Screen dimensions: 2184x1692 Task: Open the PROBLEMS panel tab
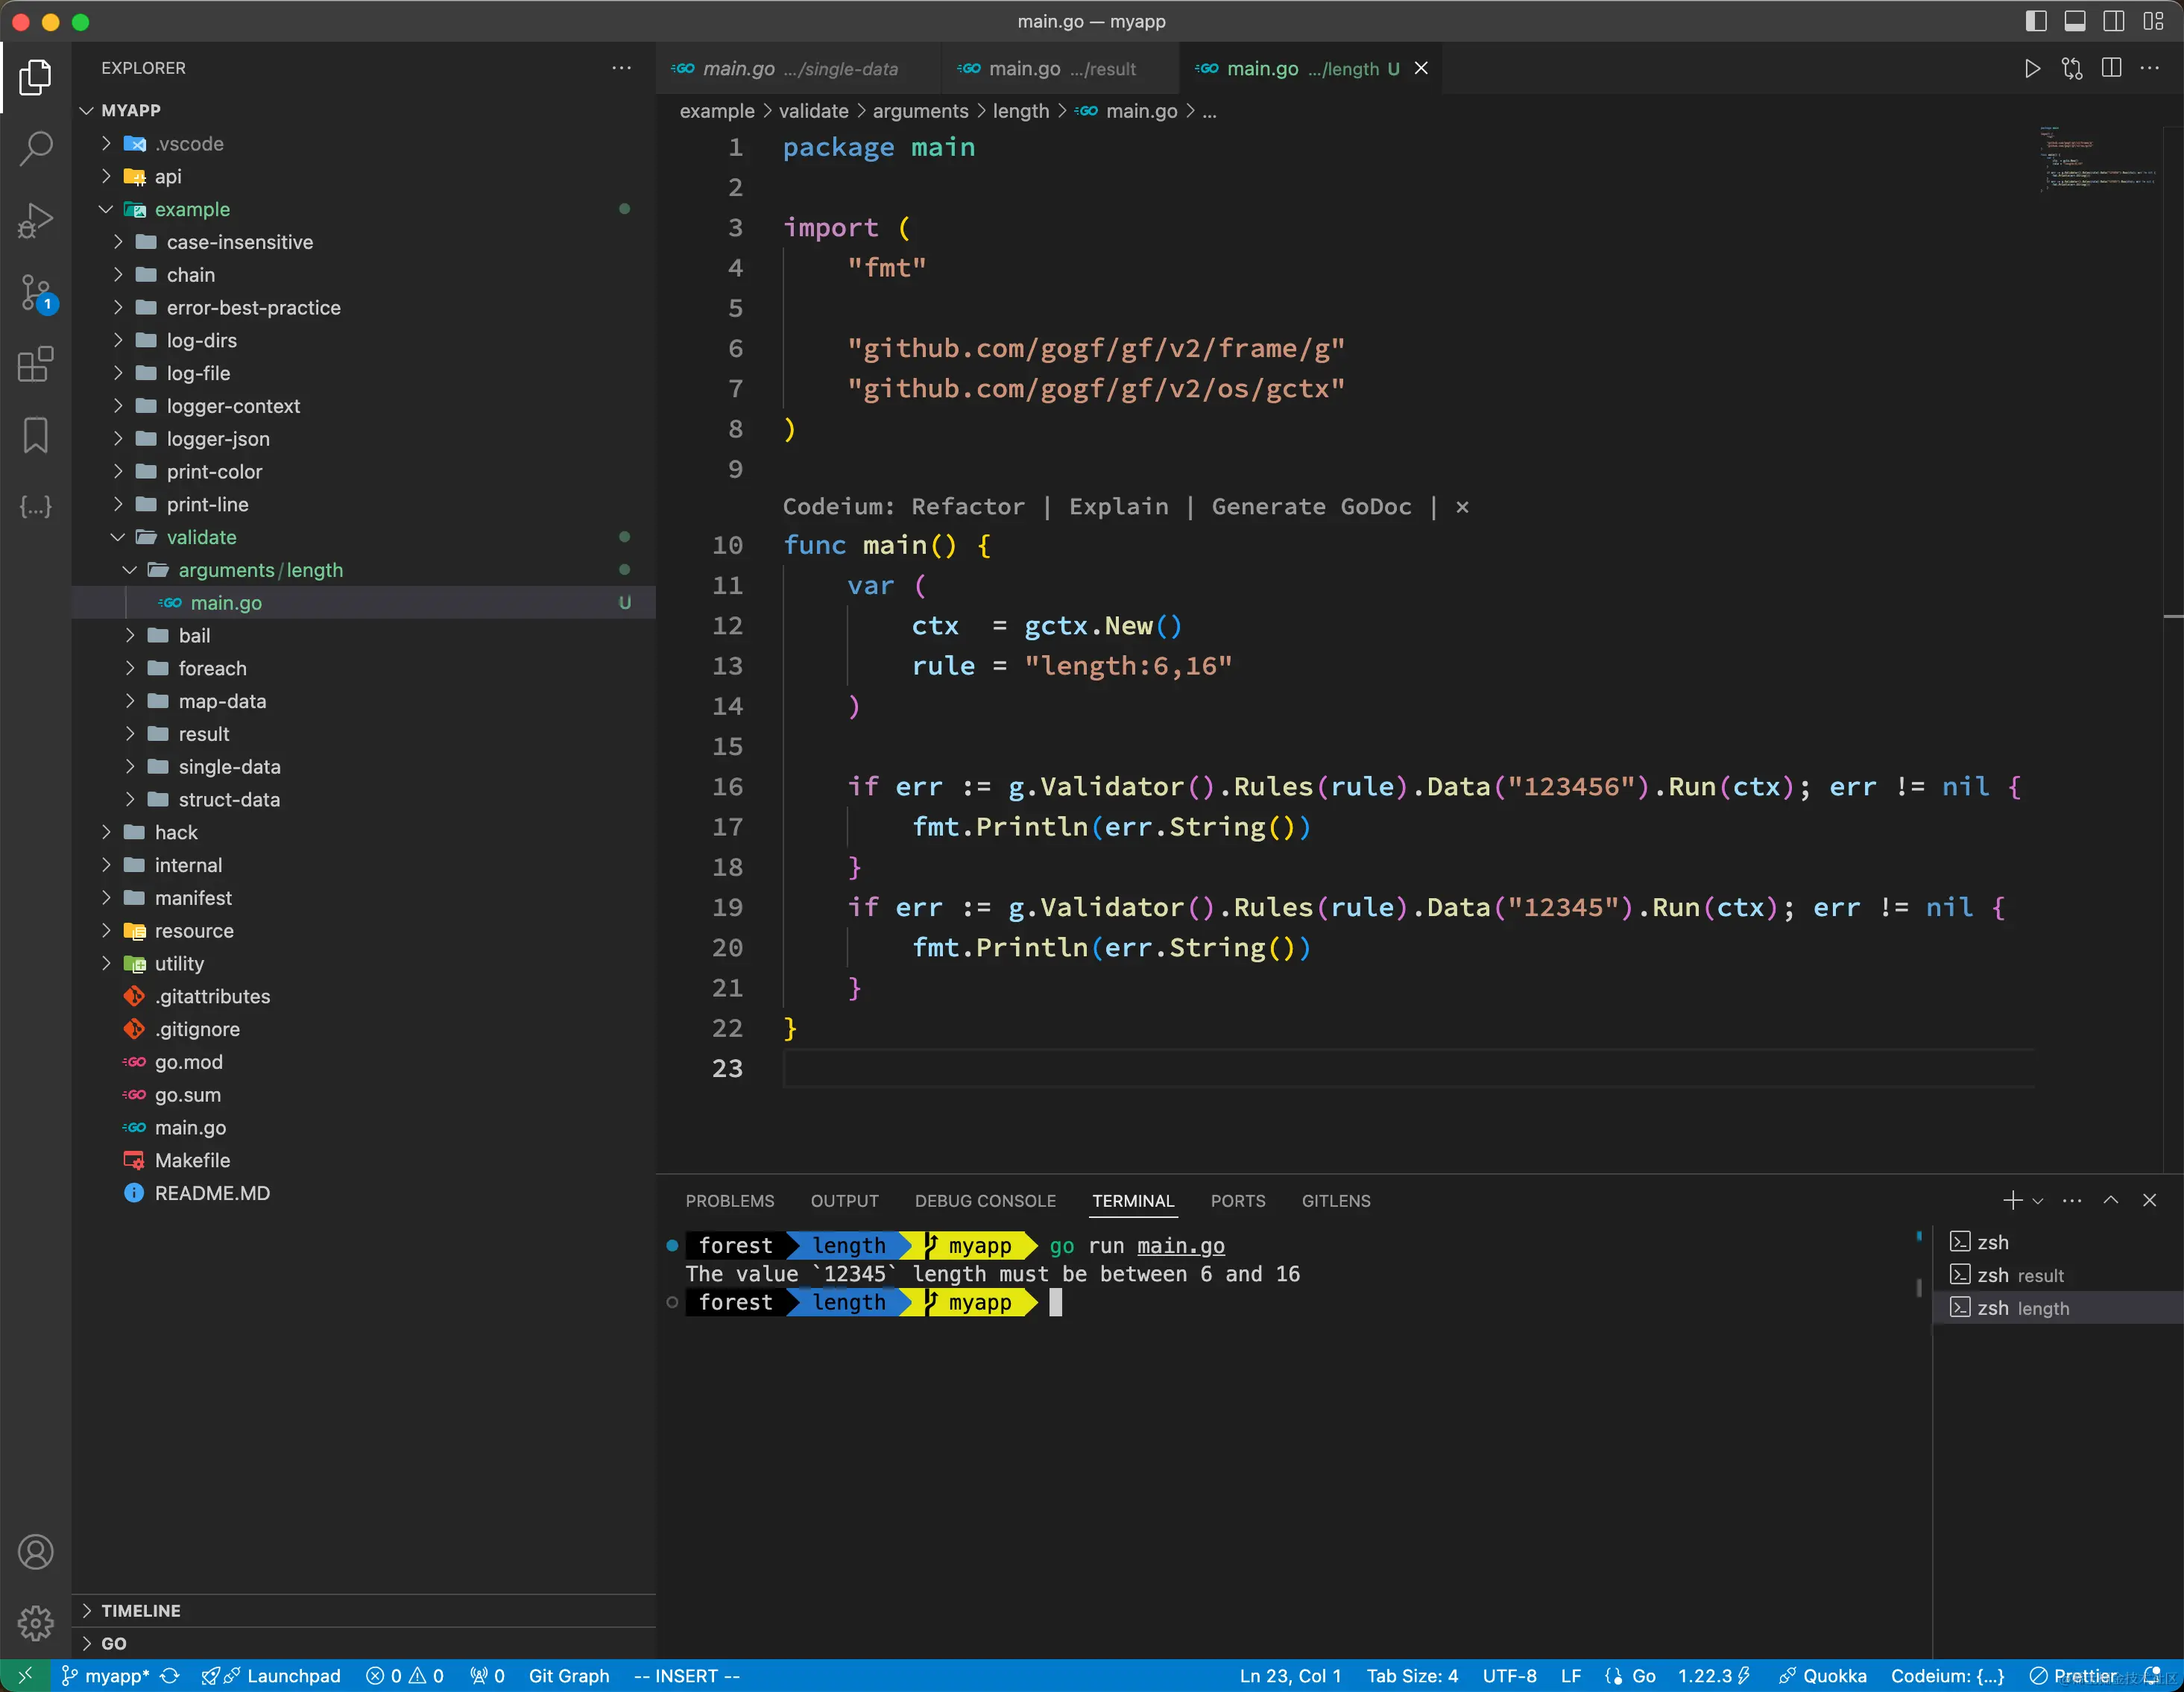[729, 1201]
